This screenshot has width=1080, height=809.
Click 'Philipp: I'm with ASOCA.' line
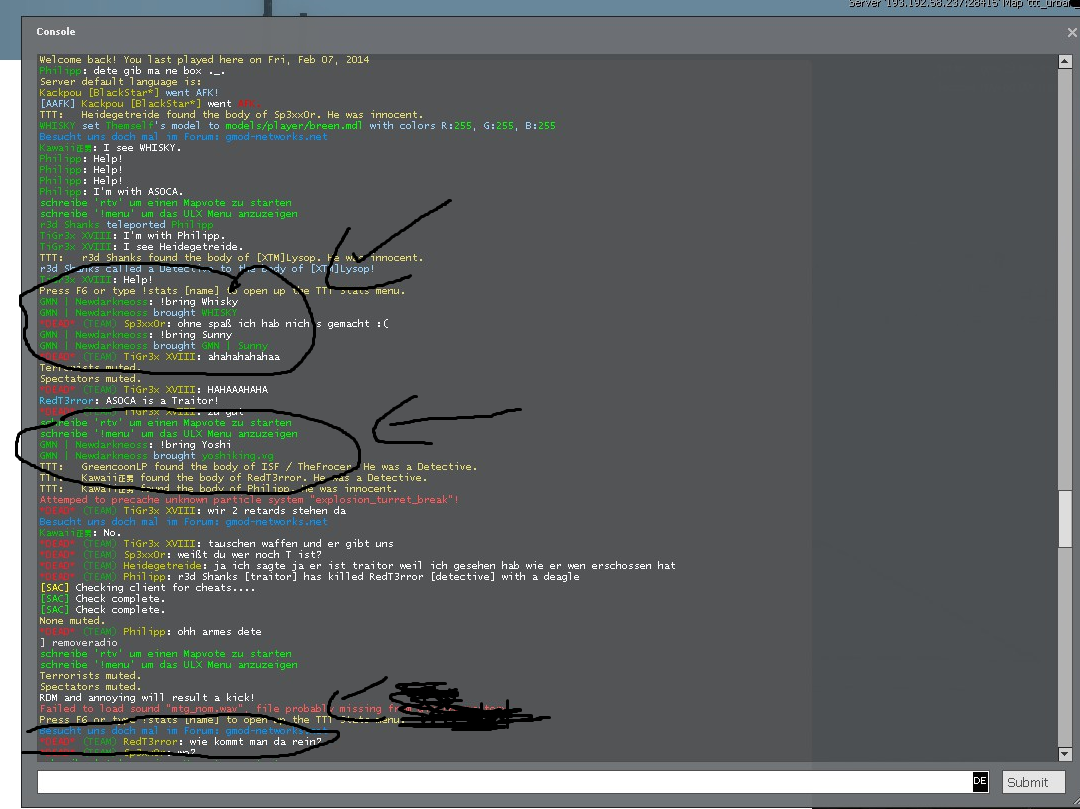[111, 192]
